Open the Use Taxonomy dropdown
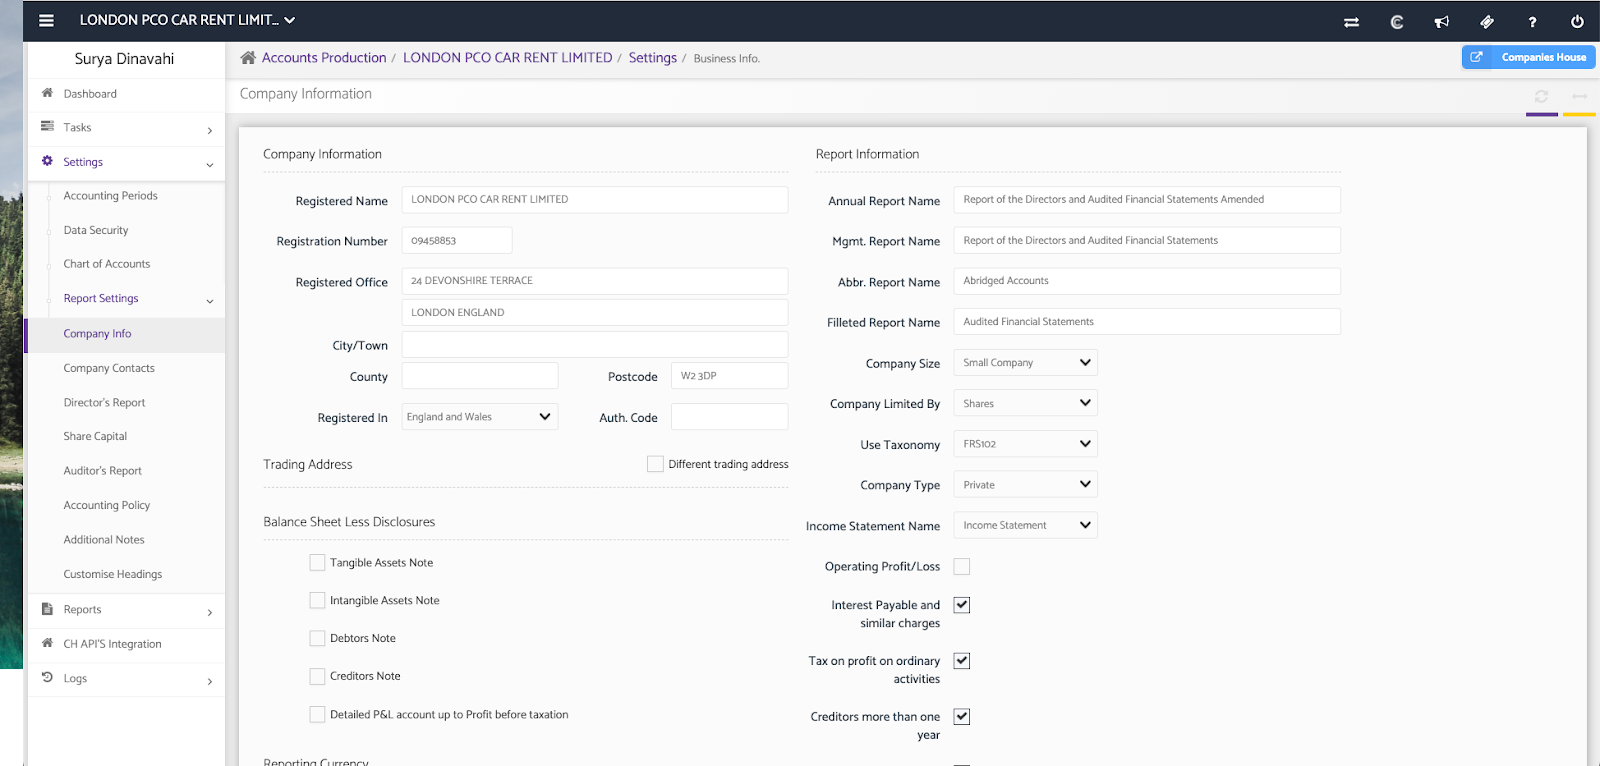Screen dimensions: 1600x766 (1025, 444)
